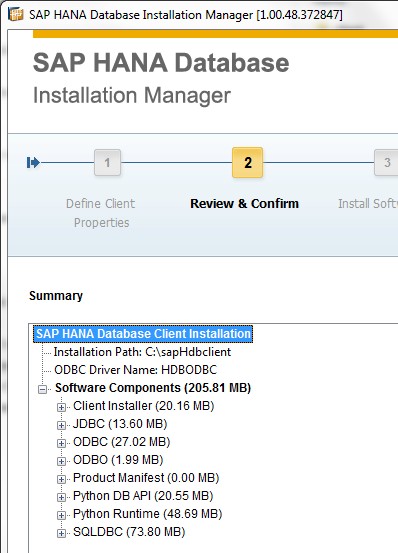Viewport: 398px width, 553px height.
Task: Select Python Runtime (48.69 MB) row
Action: 147,514
